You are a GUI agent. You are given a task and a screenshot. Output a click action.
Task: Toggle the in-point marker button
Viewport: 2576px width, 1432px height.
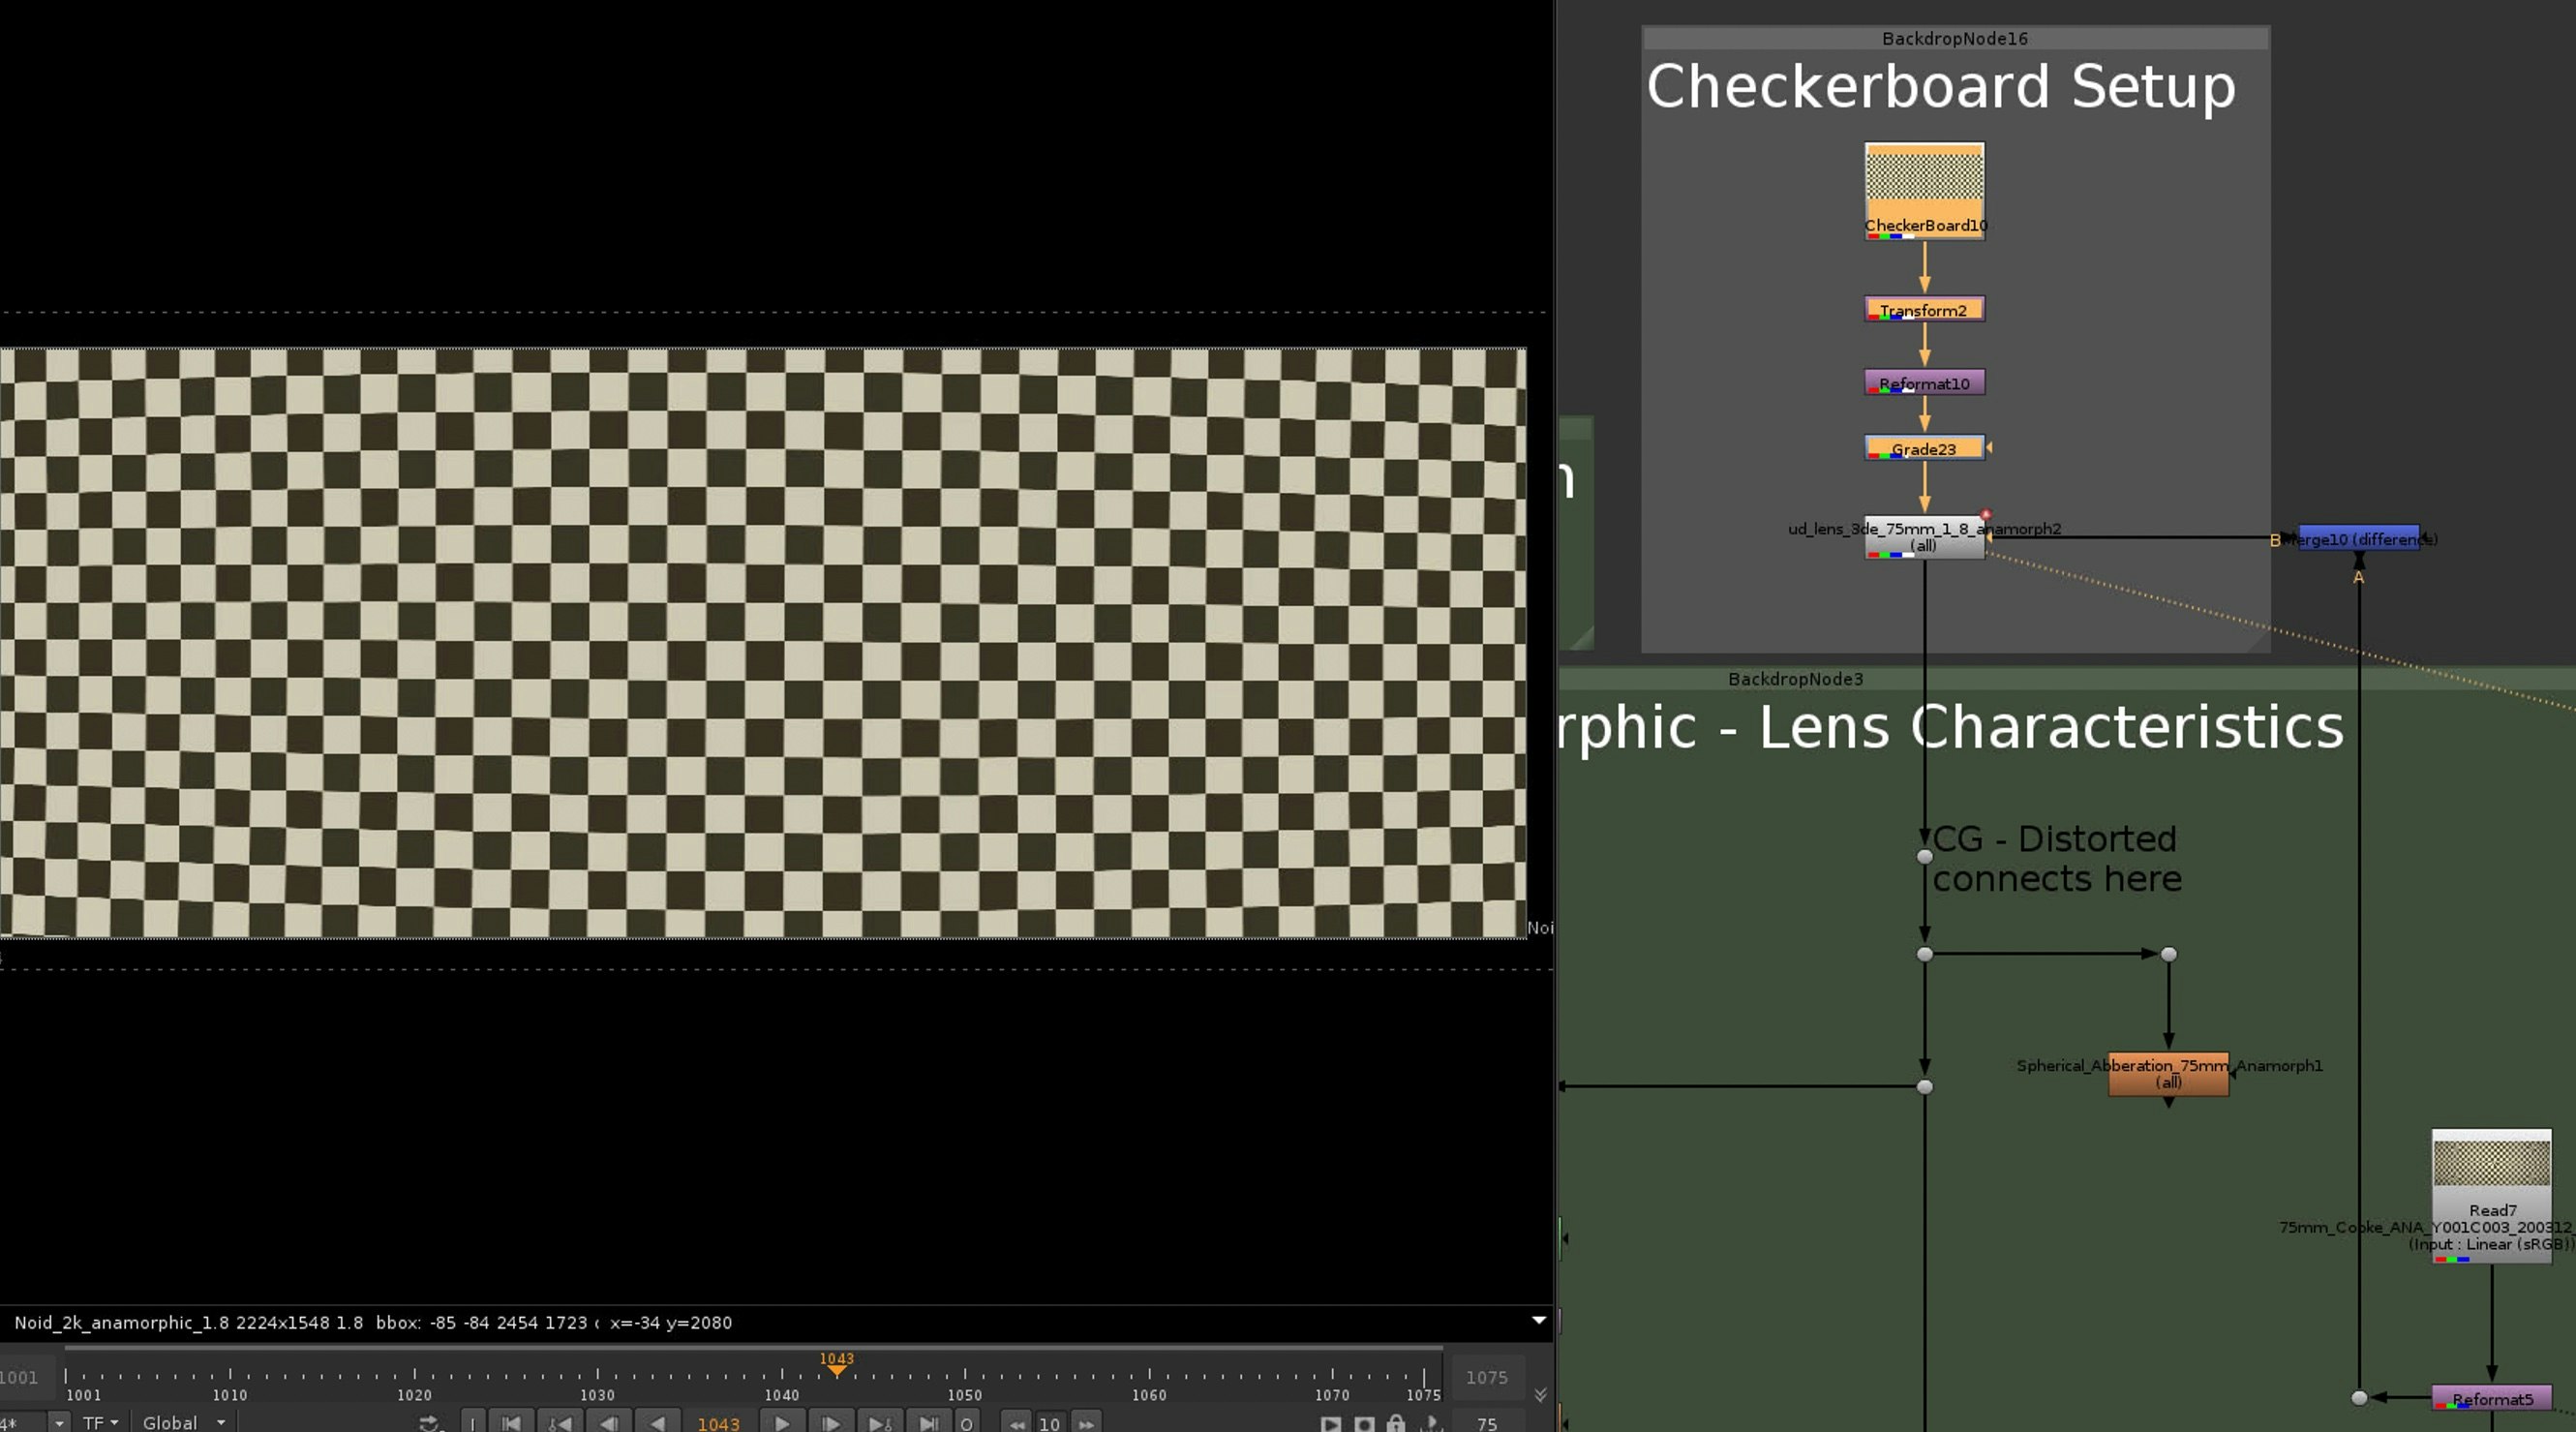click(473, 1423)
